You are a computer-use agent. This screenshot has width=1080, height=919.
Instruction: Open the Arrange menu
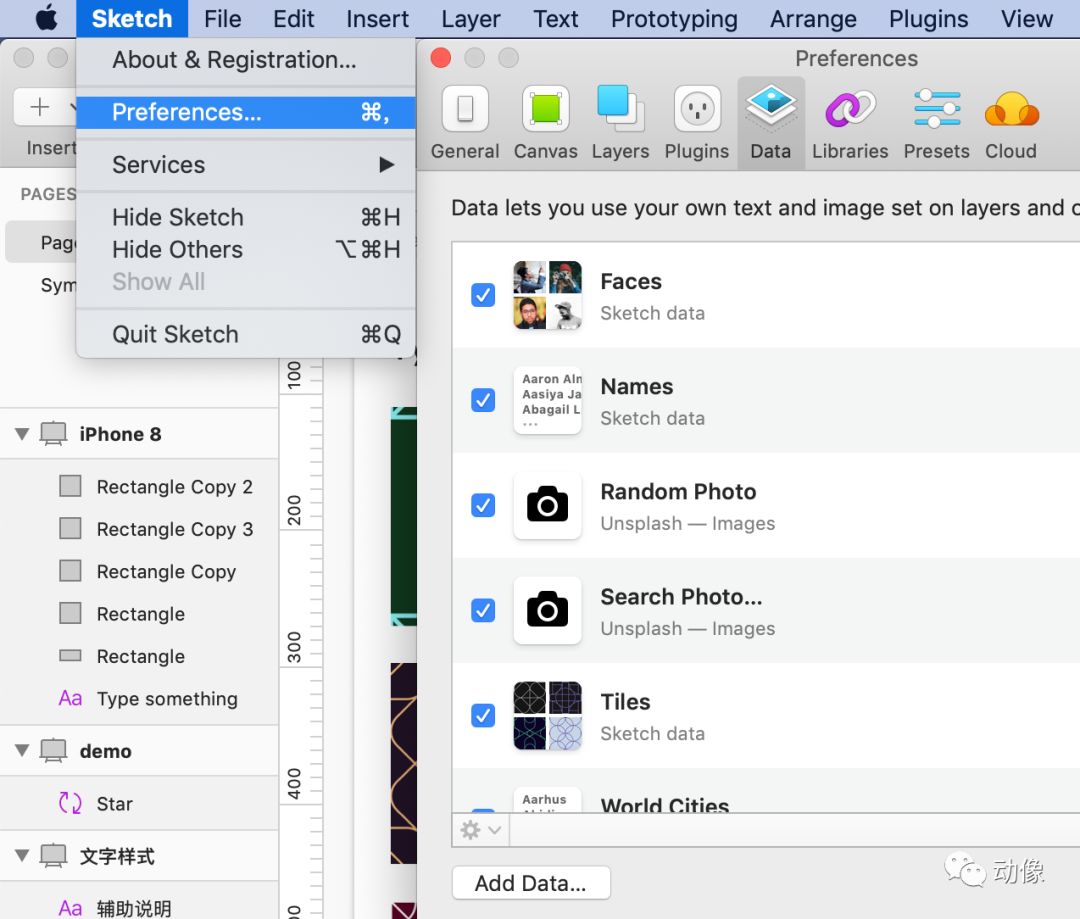(x=813, y=19)
